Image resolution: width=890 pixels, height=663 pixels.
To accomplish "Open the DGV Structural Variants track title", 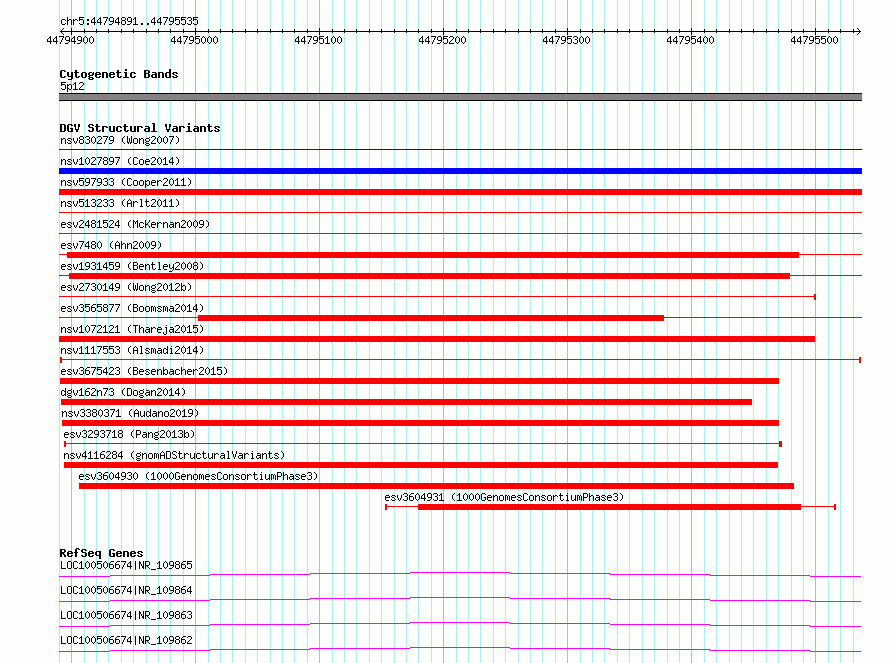I will [140, 128].
